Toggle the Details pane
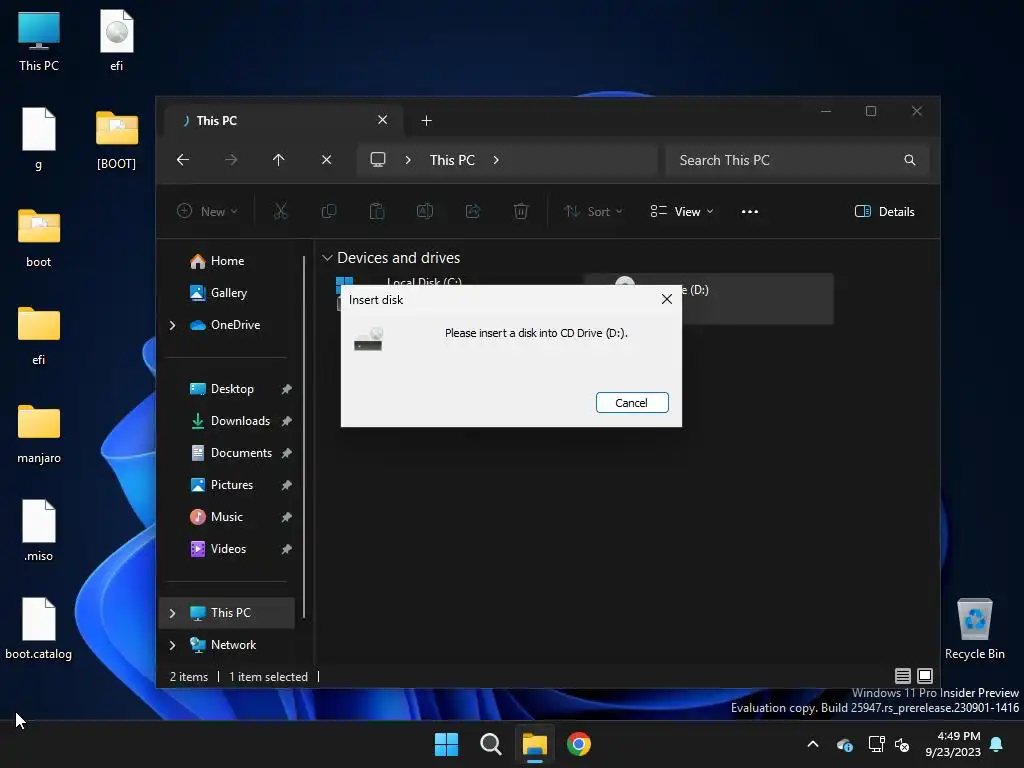1024x768 pixels. (x=884, y=211)
